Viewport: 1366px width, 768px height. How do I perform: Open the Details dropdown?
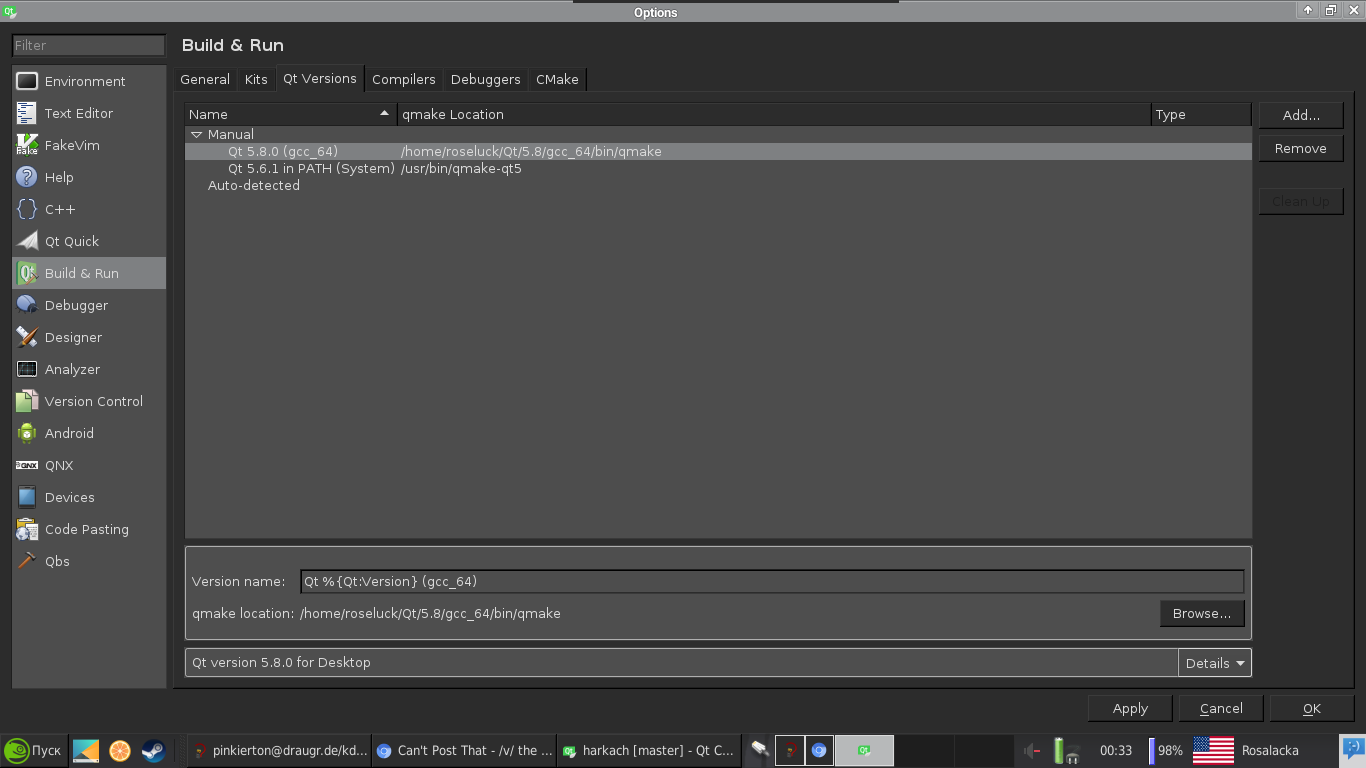1215,663
